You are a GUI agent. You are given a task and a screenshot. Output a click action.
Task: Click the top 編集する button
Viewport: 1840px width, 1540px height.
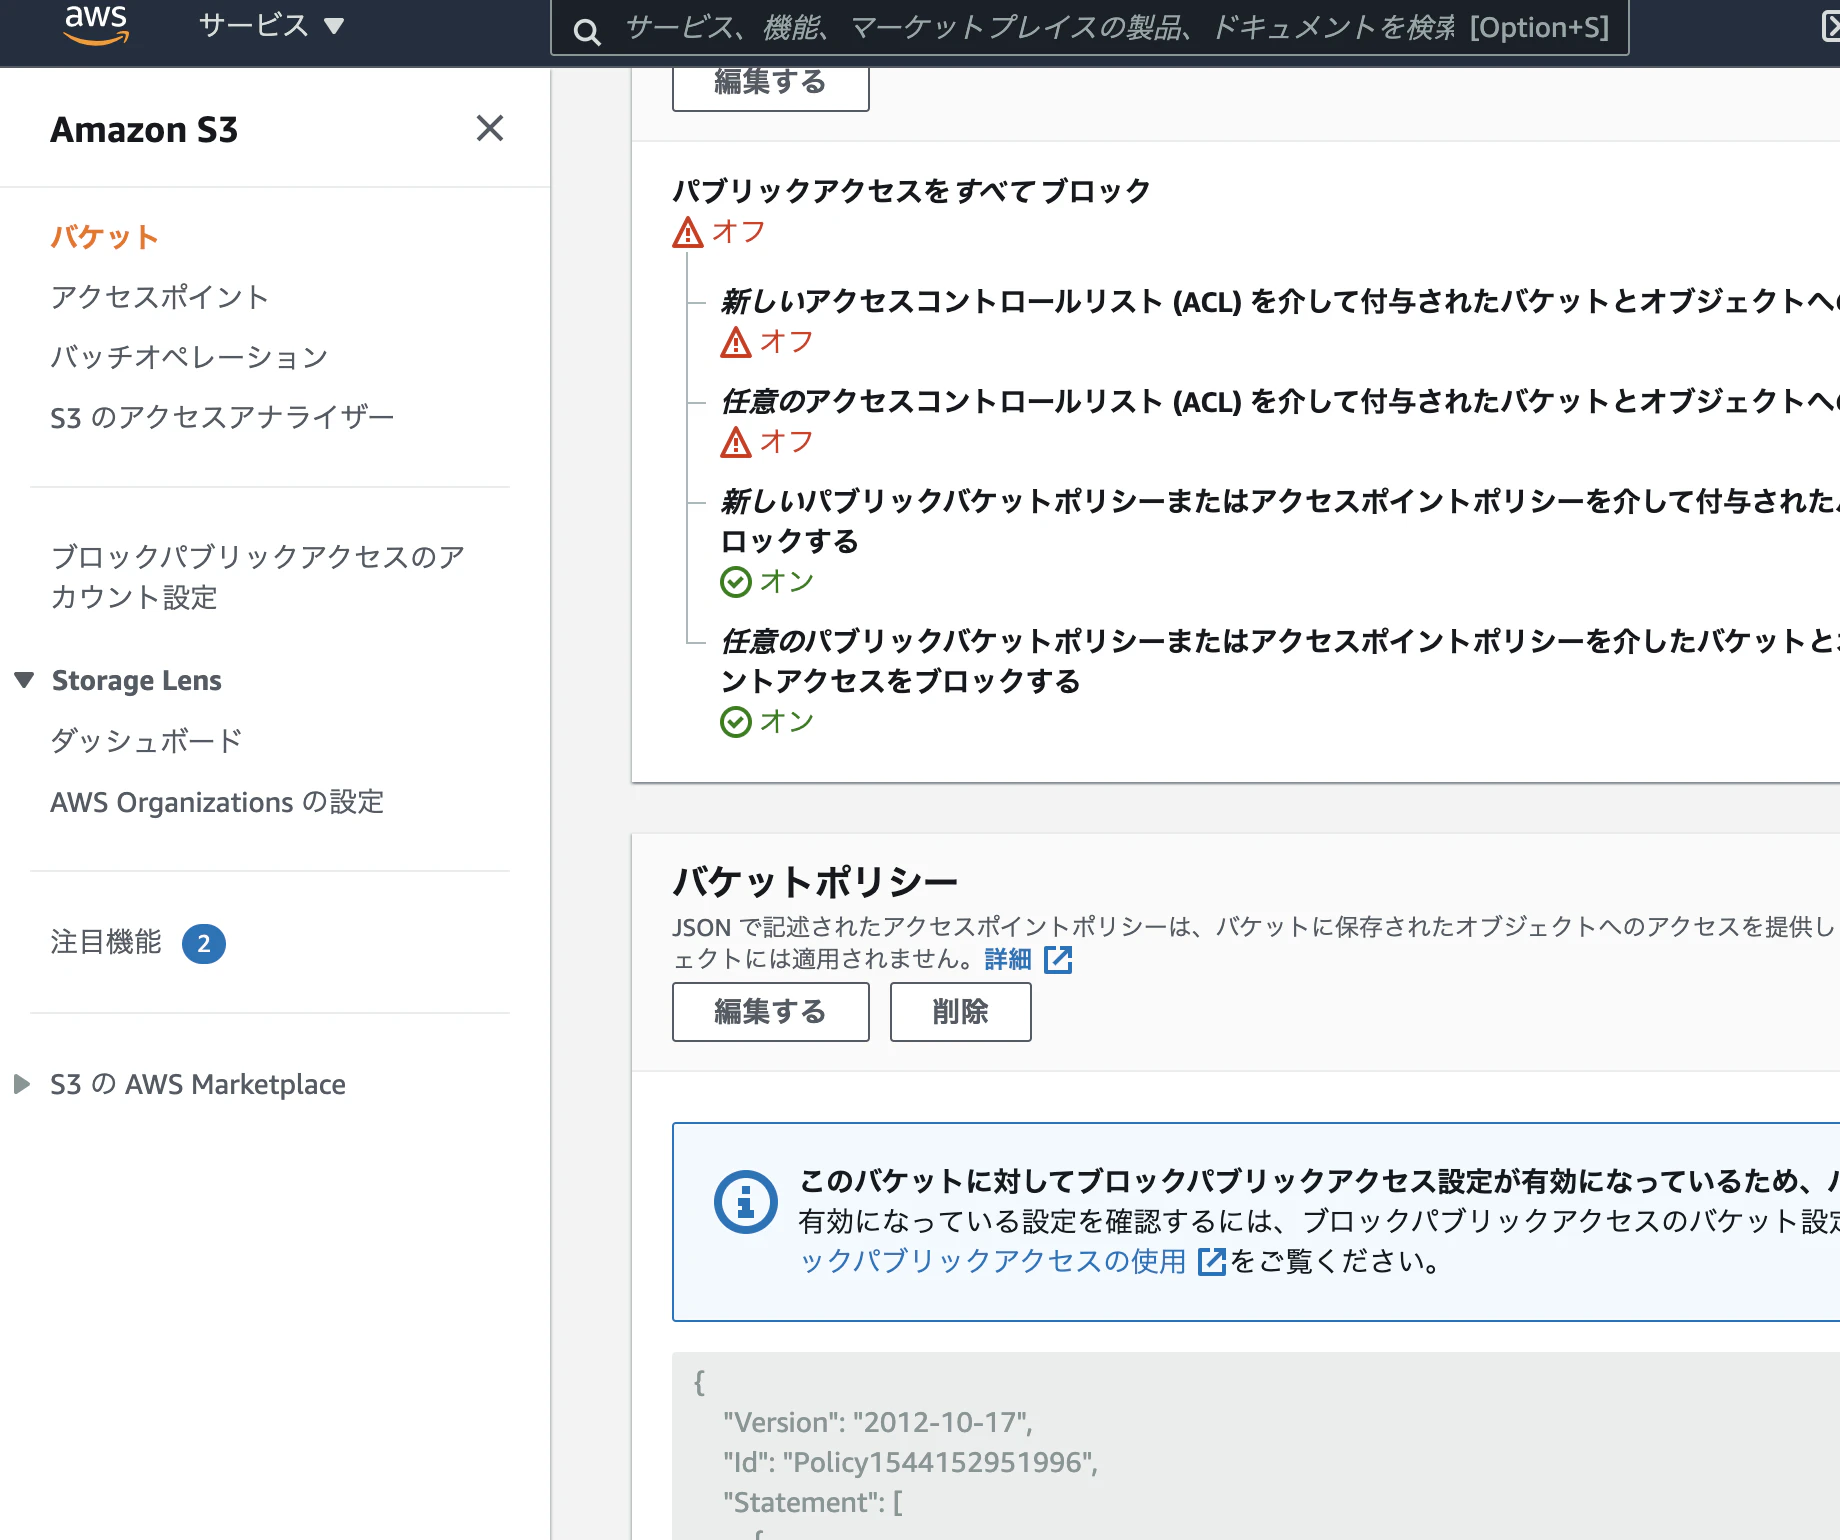pos(771,87)
